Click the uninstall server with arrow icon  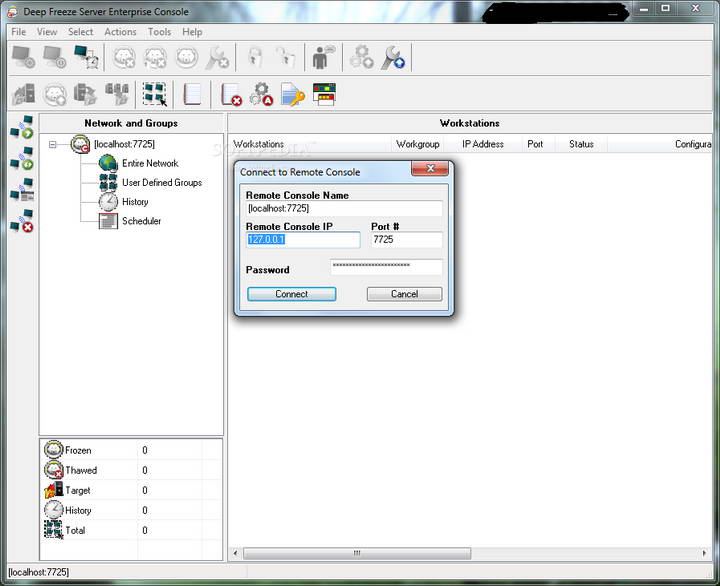85,94
